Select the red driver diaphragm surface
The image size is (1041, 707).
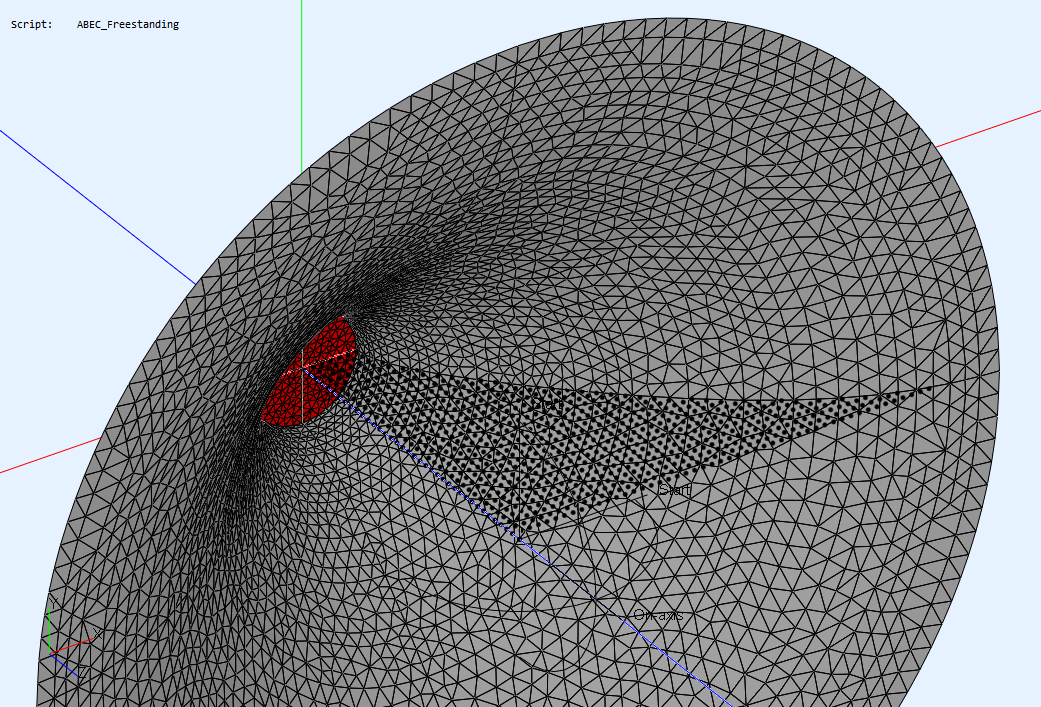309,373
